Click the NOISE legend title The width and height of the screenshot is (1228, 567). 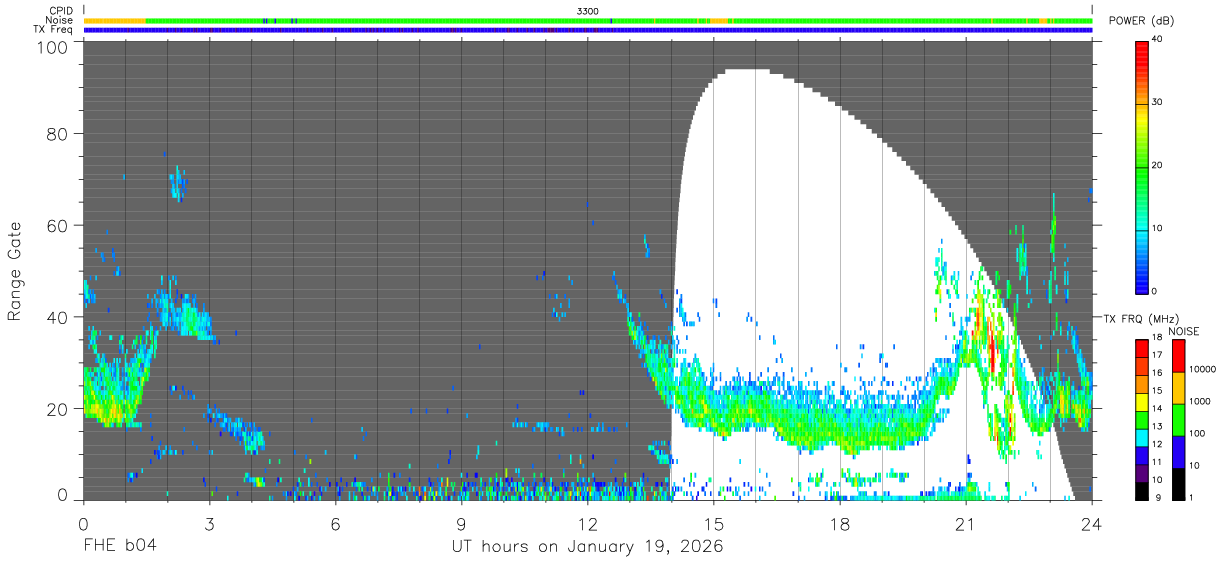coord(1184,331)
